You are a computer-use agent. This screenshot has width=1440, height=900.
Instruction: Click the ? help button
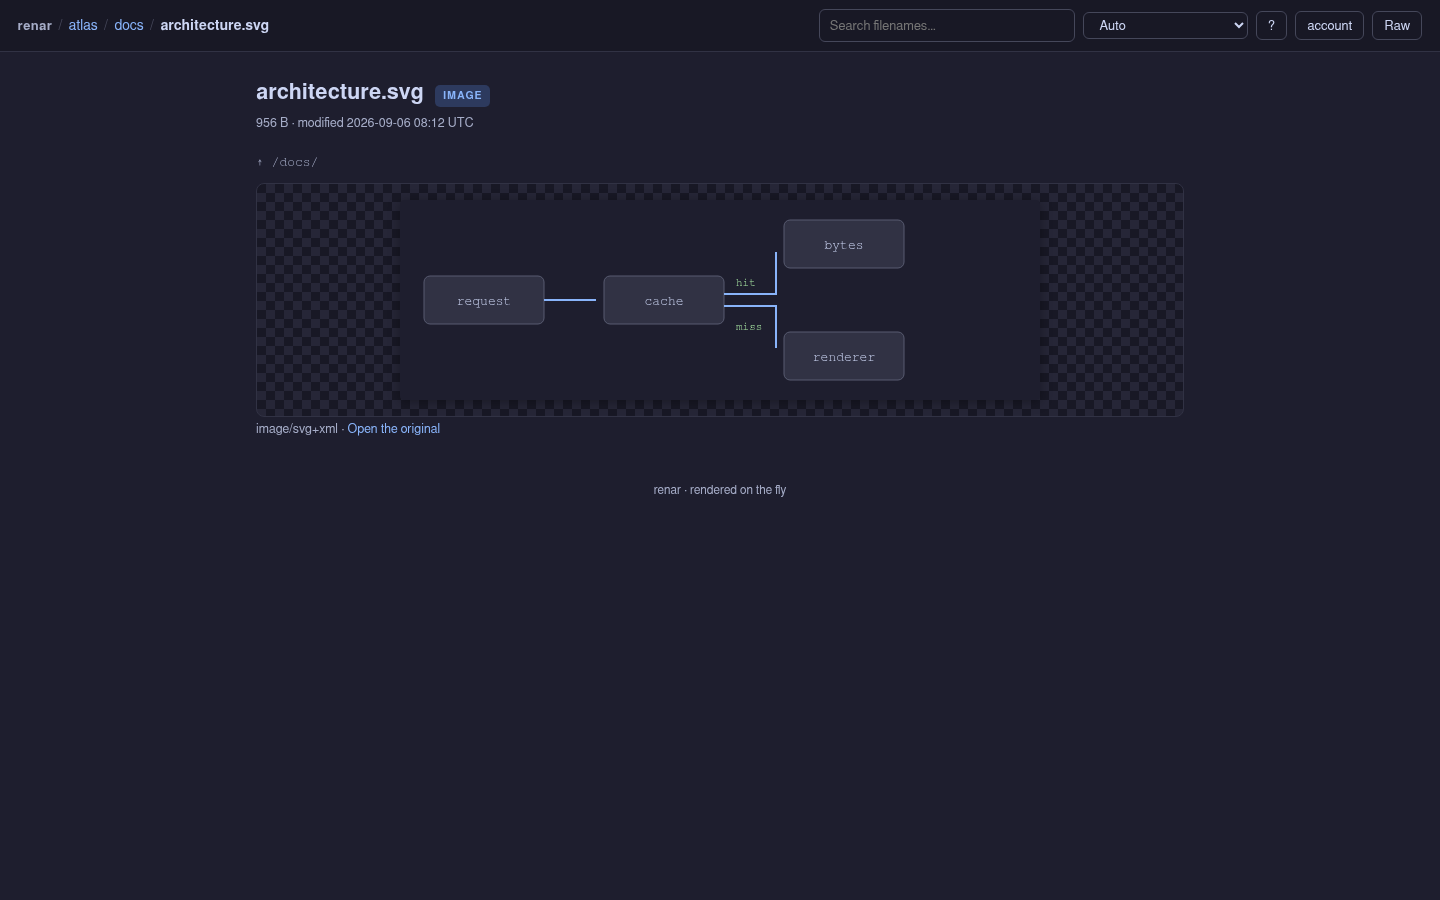point(1271,26)
